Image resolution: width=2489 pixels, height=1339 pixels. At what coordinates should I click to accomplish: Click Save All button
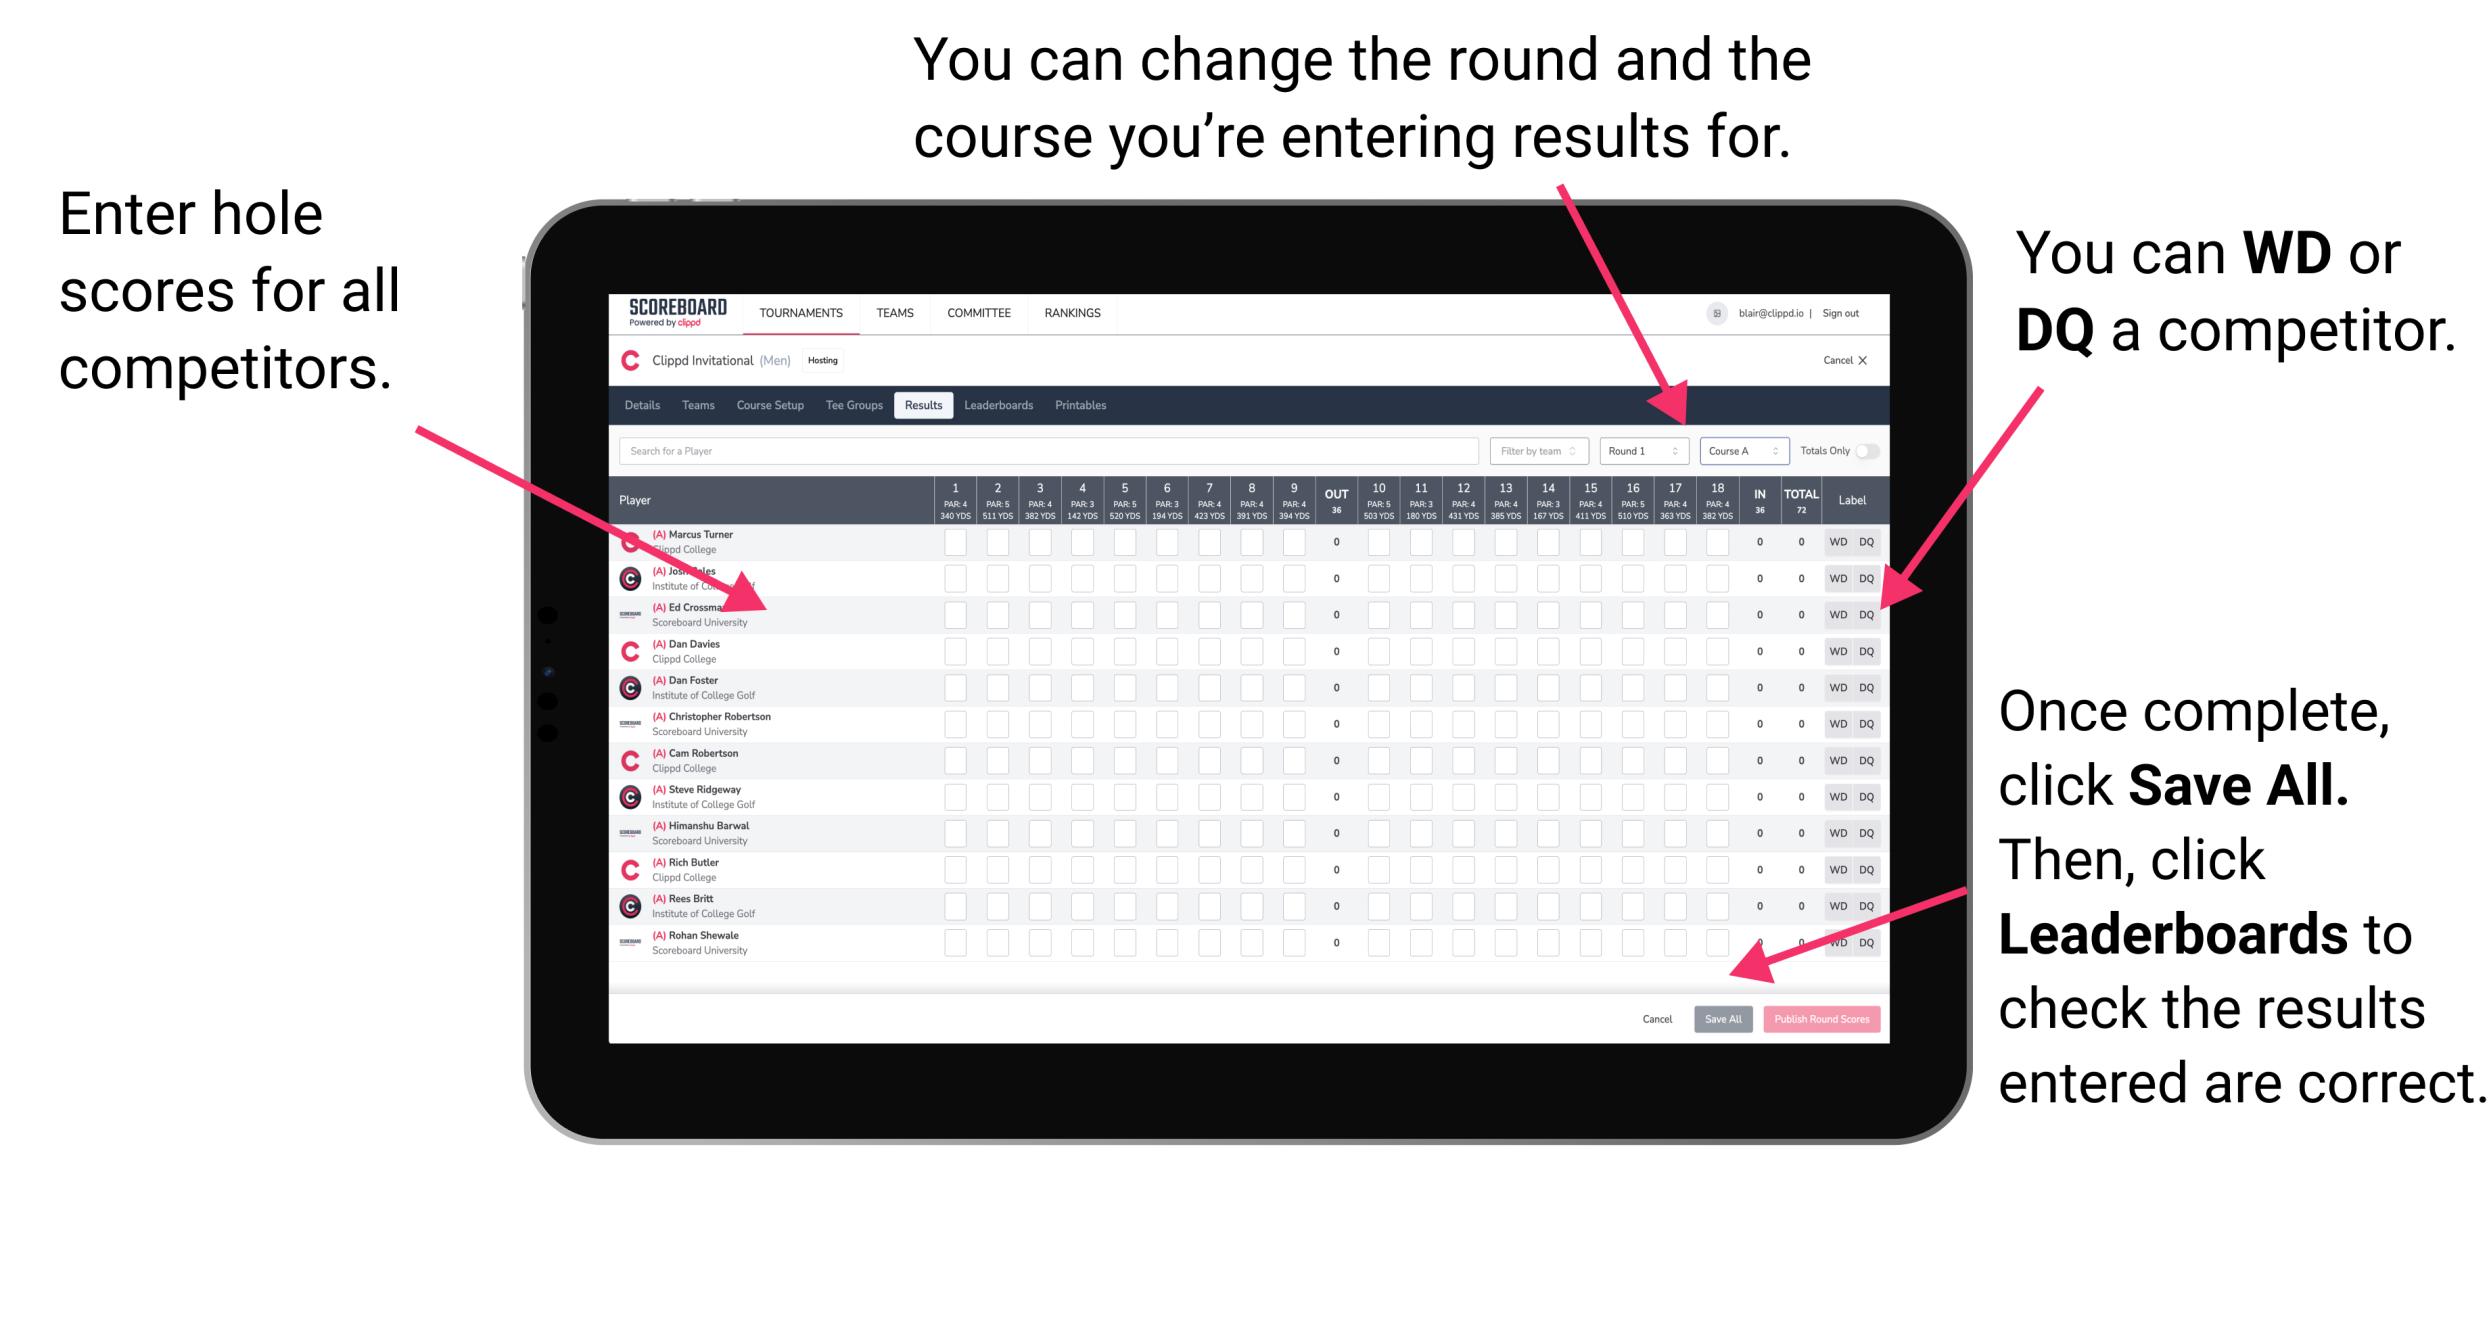coord(1721,1019)
